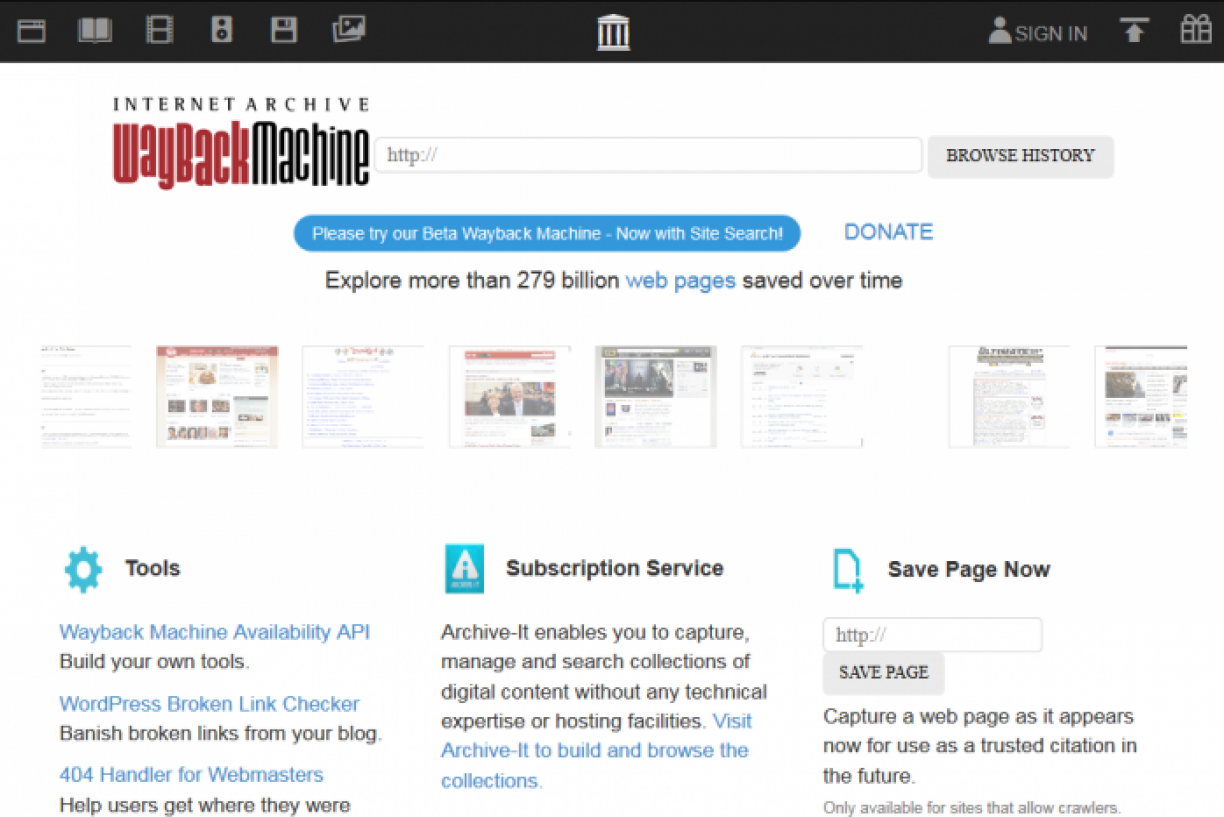Open the Audio speaker icon
This screenshot has width=1224, height=817.
(222, 30)
